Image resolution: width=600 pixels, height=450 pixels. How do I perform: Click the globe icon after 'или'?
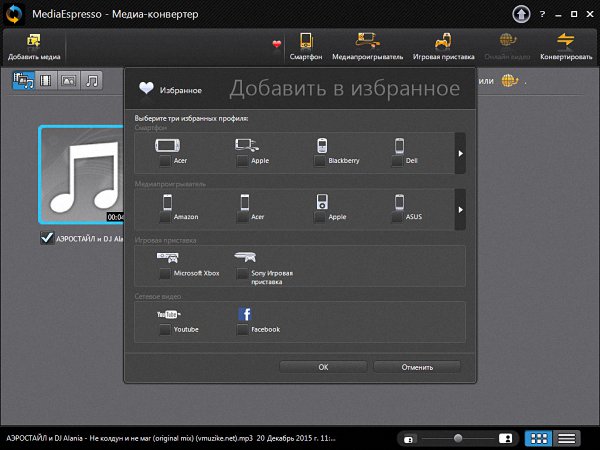(x=509, y=81)
